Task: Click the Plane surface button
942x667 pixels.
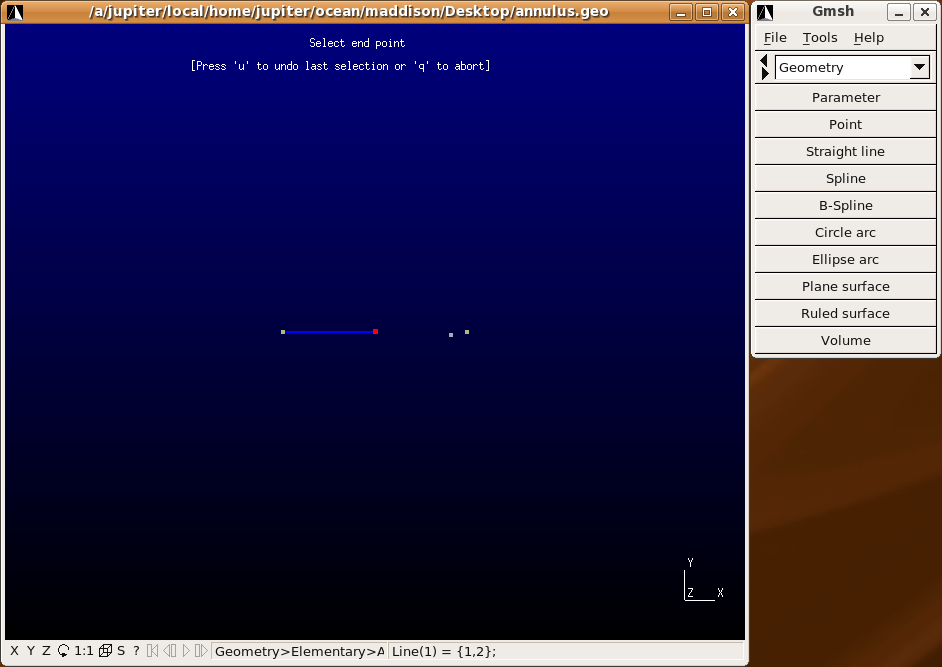Action: tap(845, 286)
